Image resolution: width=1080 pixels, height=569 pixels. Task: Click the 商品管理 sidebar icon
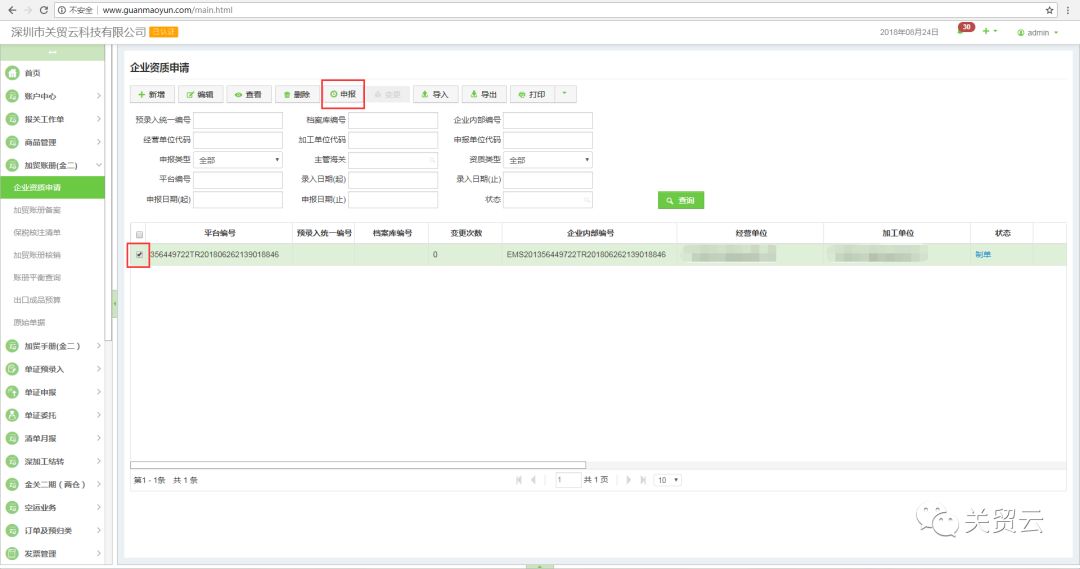[12, 142]
